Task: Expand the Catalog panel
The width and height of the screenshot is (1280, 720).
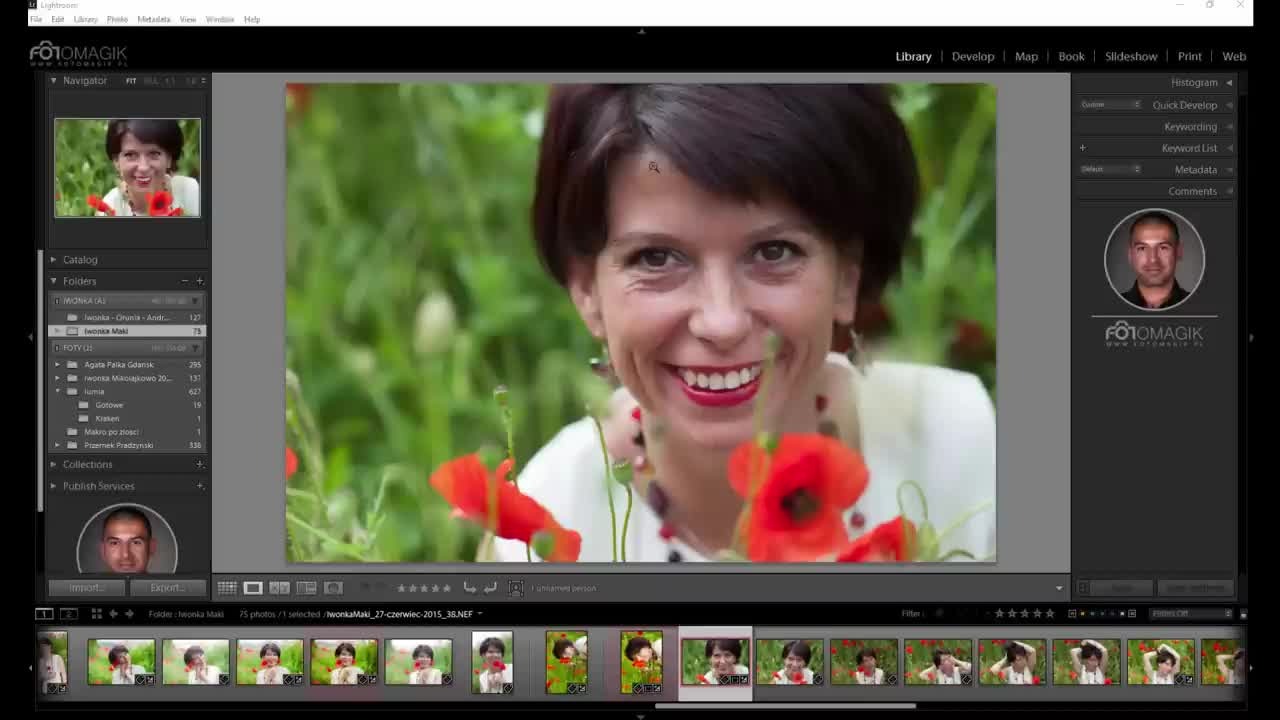Action: (80, 260)
